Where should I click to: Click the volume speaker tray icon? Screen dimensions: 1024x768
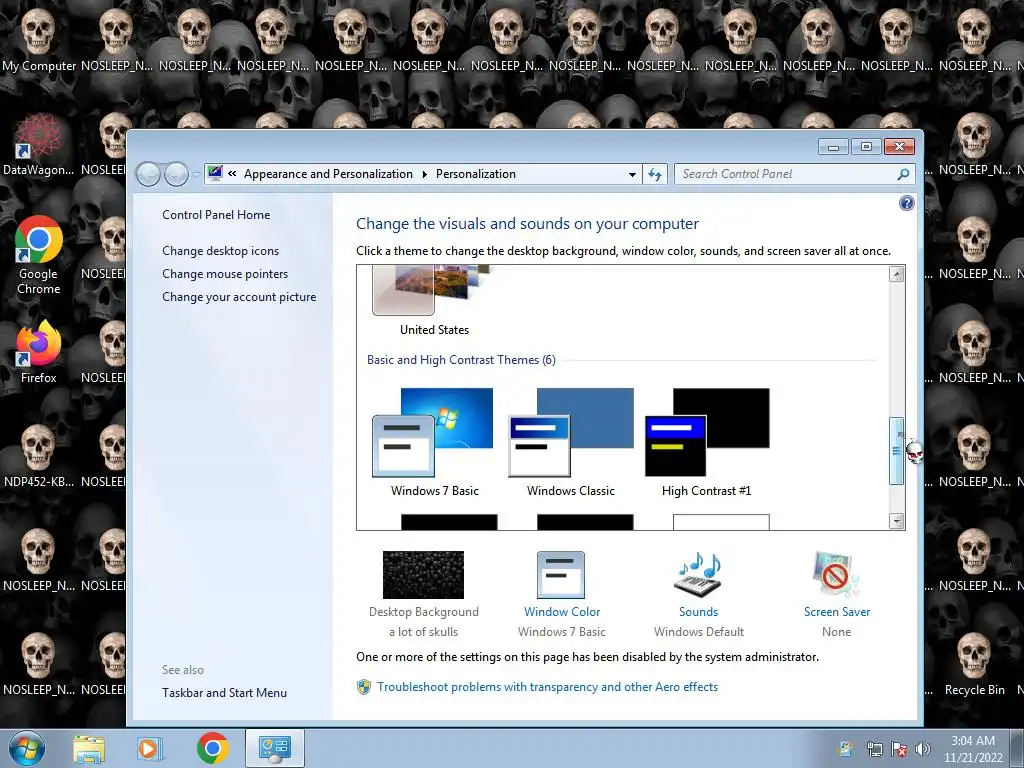tap(923, 749)
